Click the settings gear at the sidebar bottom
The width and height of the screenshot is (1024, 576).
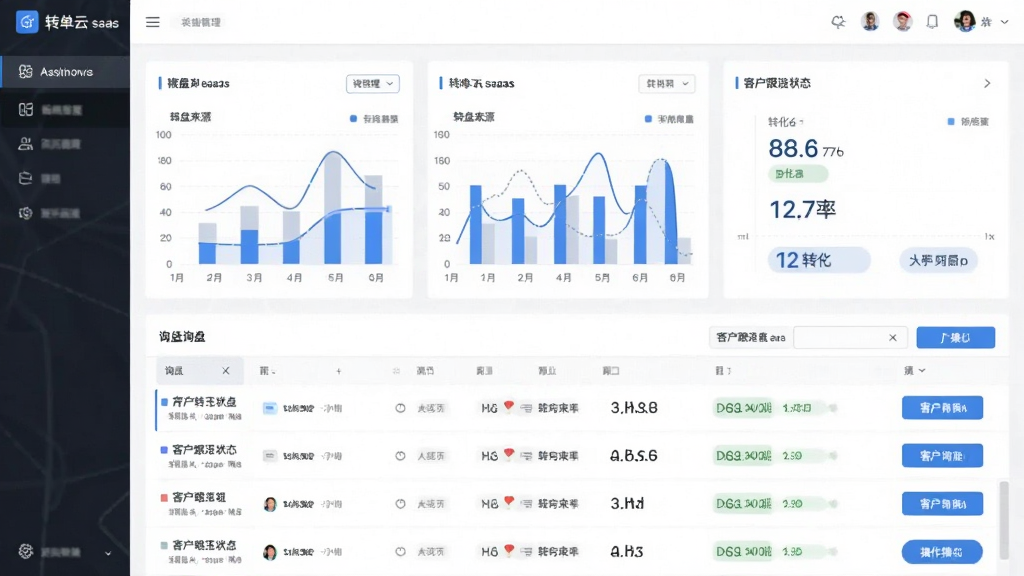(x=25, y=551)
